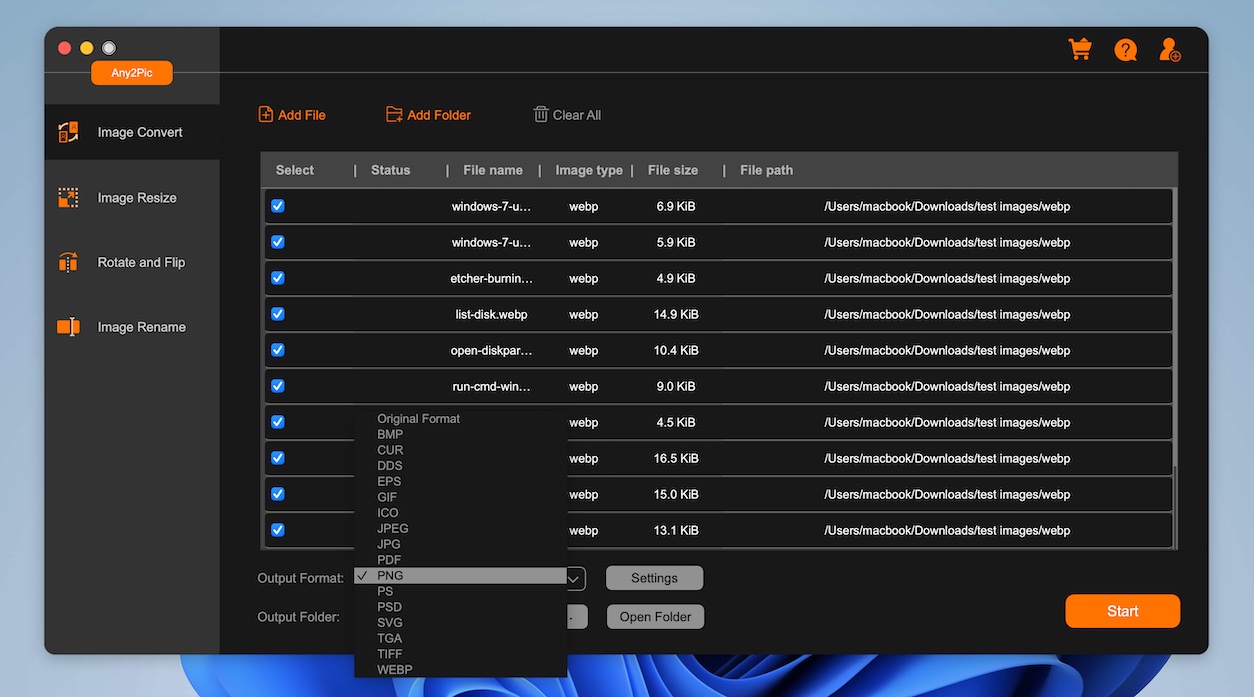Screen dimensions: 1254x697
Task: Uncheck the etcher-burning file checkbox
Action: [278, 278]
